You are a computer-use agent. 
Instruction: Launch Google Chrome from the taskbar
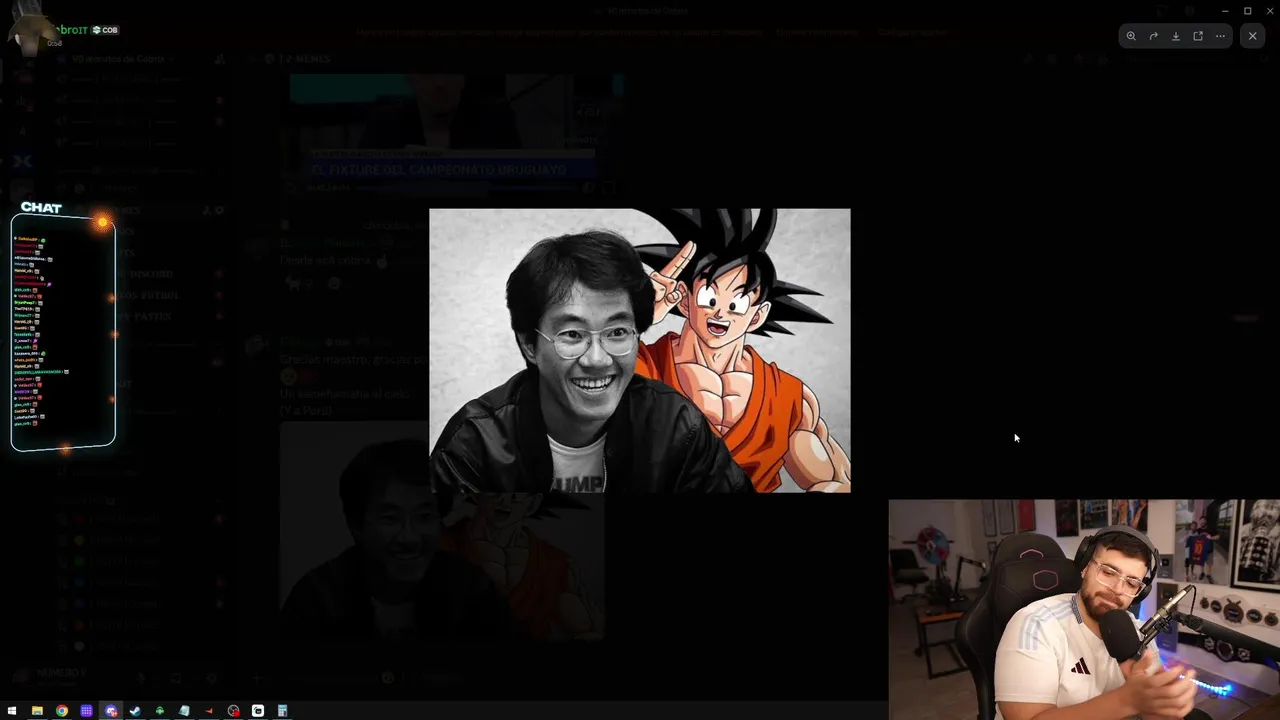(x=62, y=711)
